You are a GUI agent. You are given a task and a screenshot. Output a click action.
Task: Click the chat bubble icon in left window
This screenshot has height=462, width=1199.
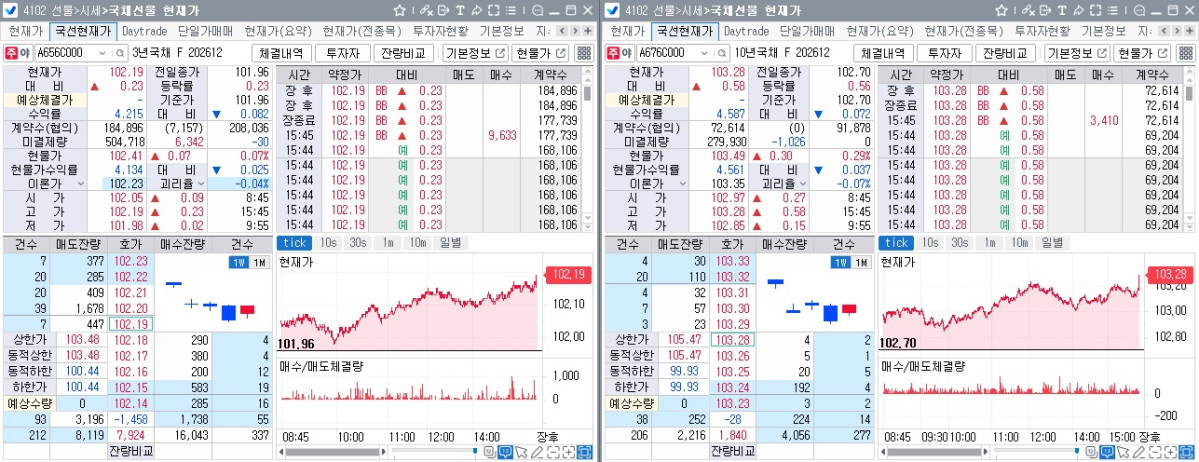click(x=538, y=11)
